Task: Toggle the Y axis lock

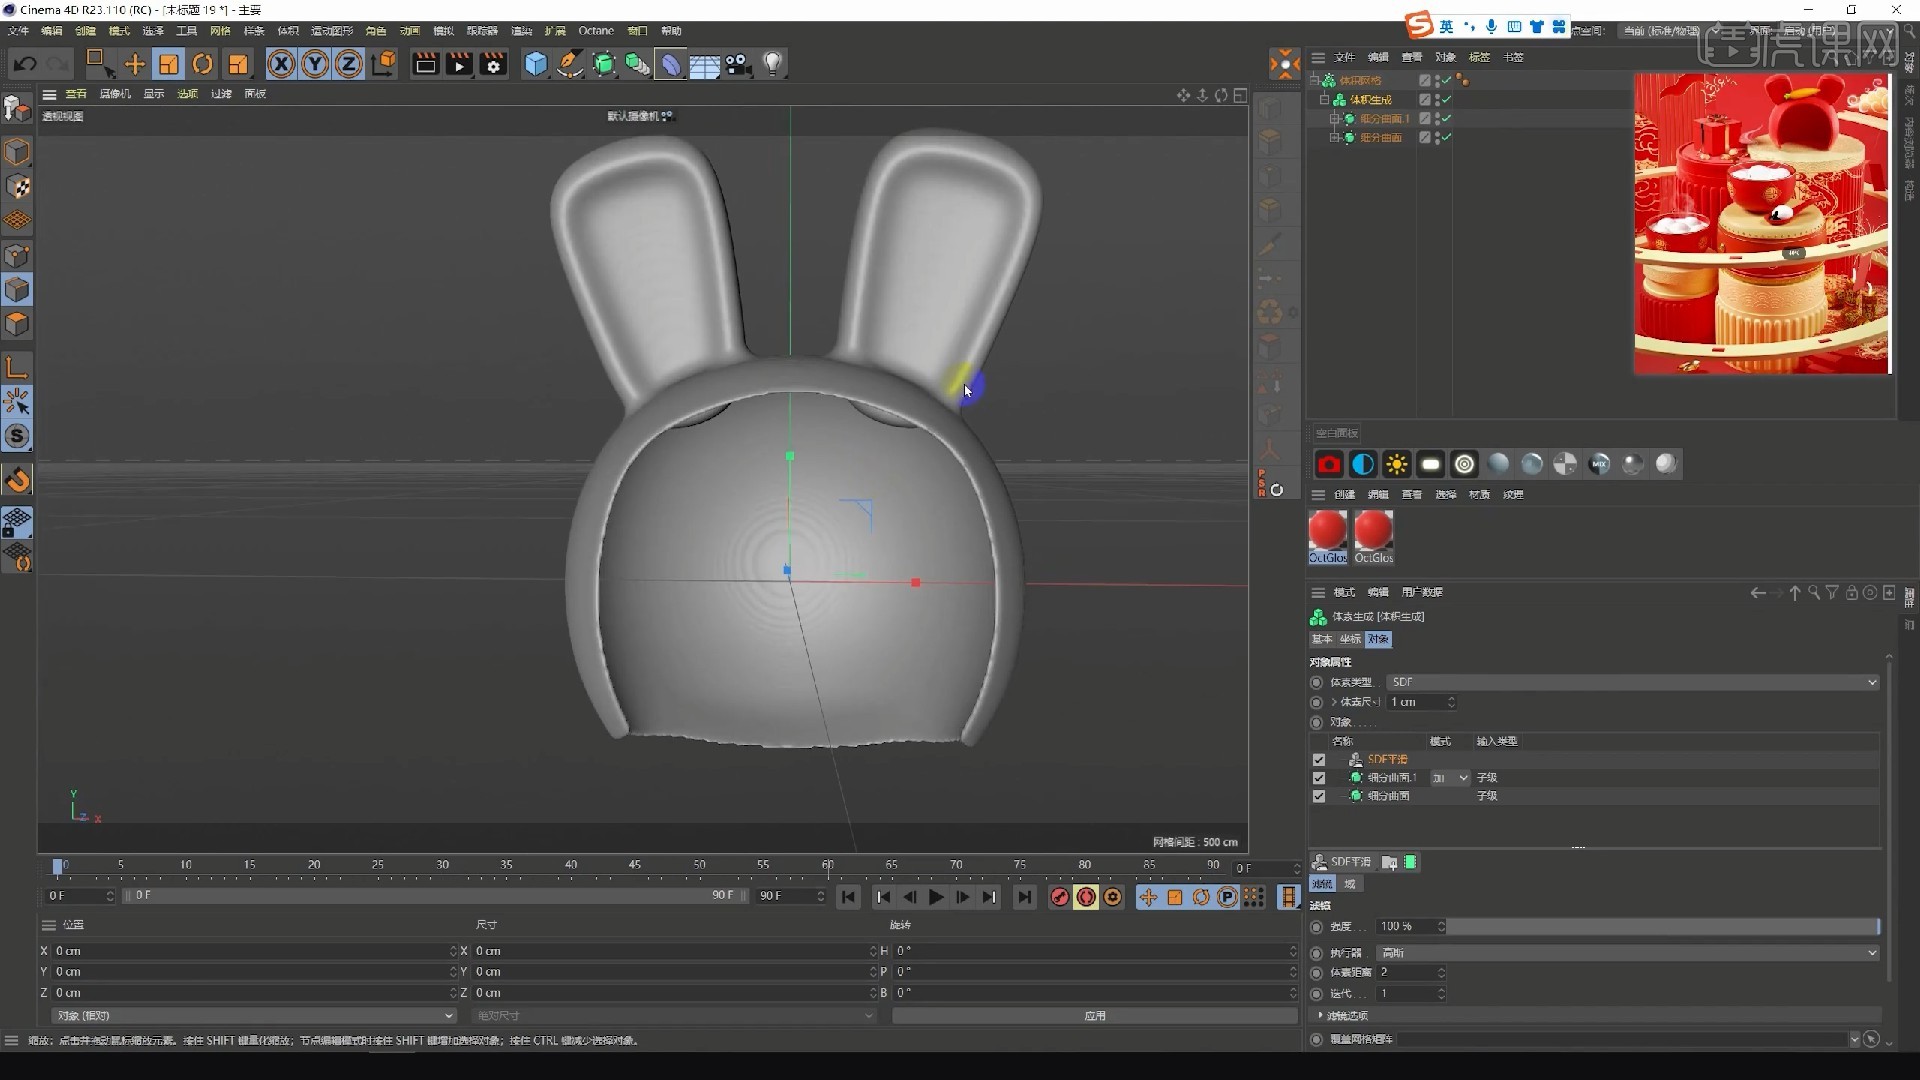Action: 315,65
